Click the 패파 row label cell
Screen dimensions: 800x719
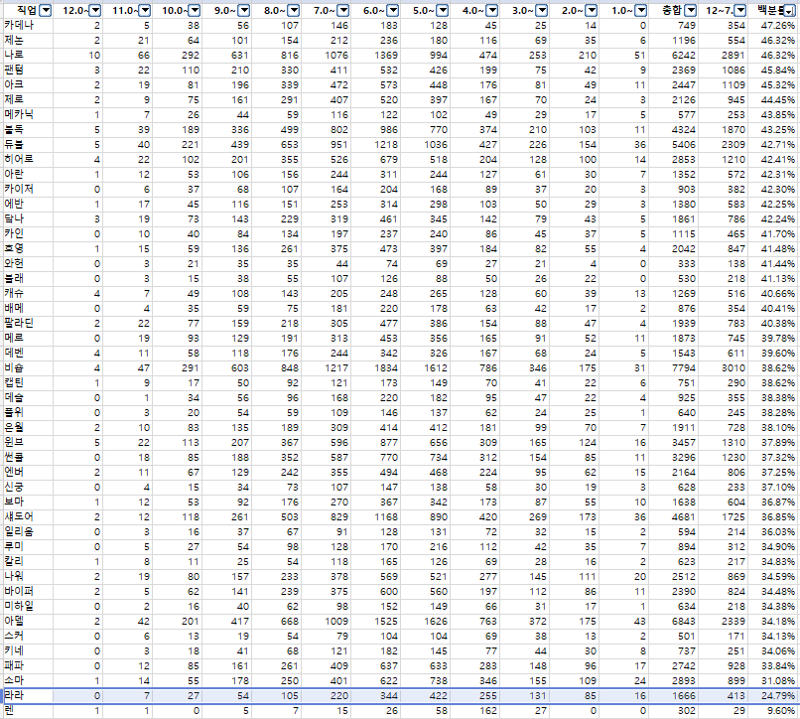click(x=28, y=666)
